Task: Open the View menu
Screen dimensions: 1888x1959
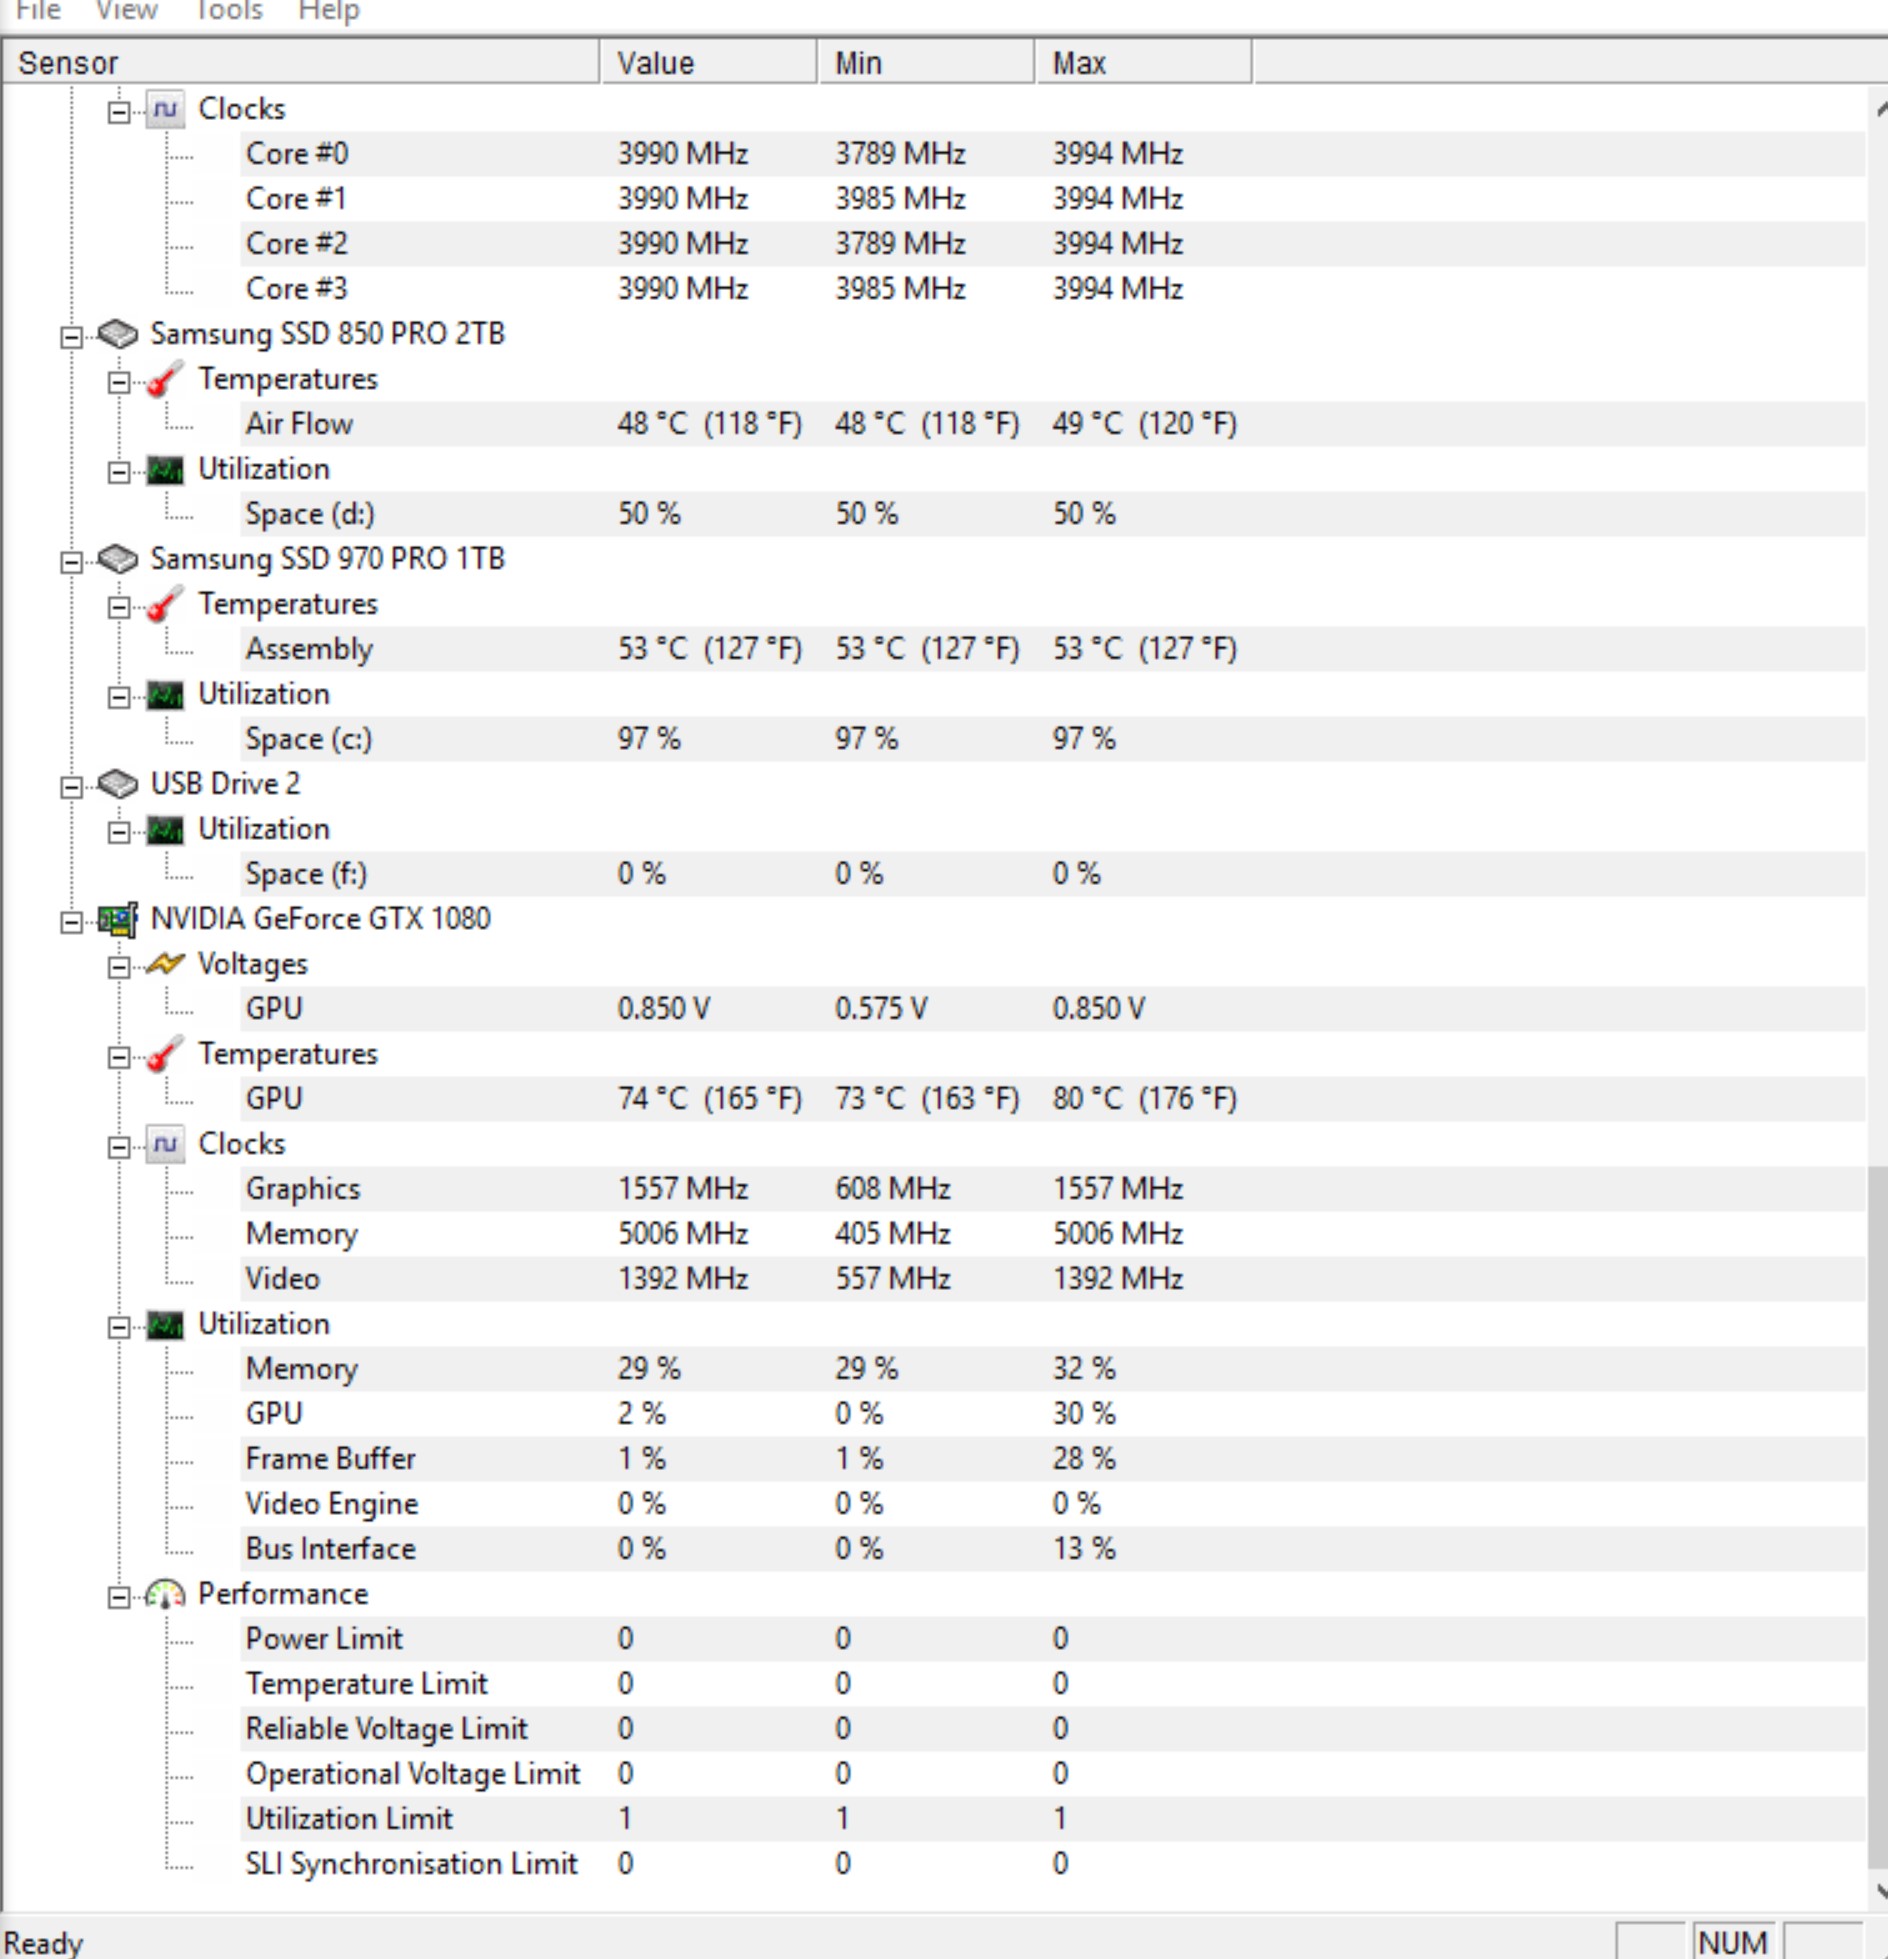Action: [126, 11]
